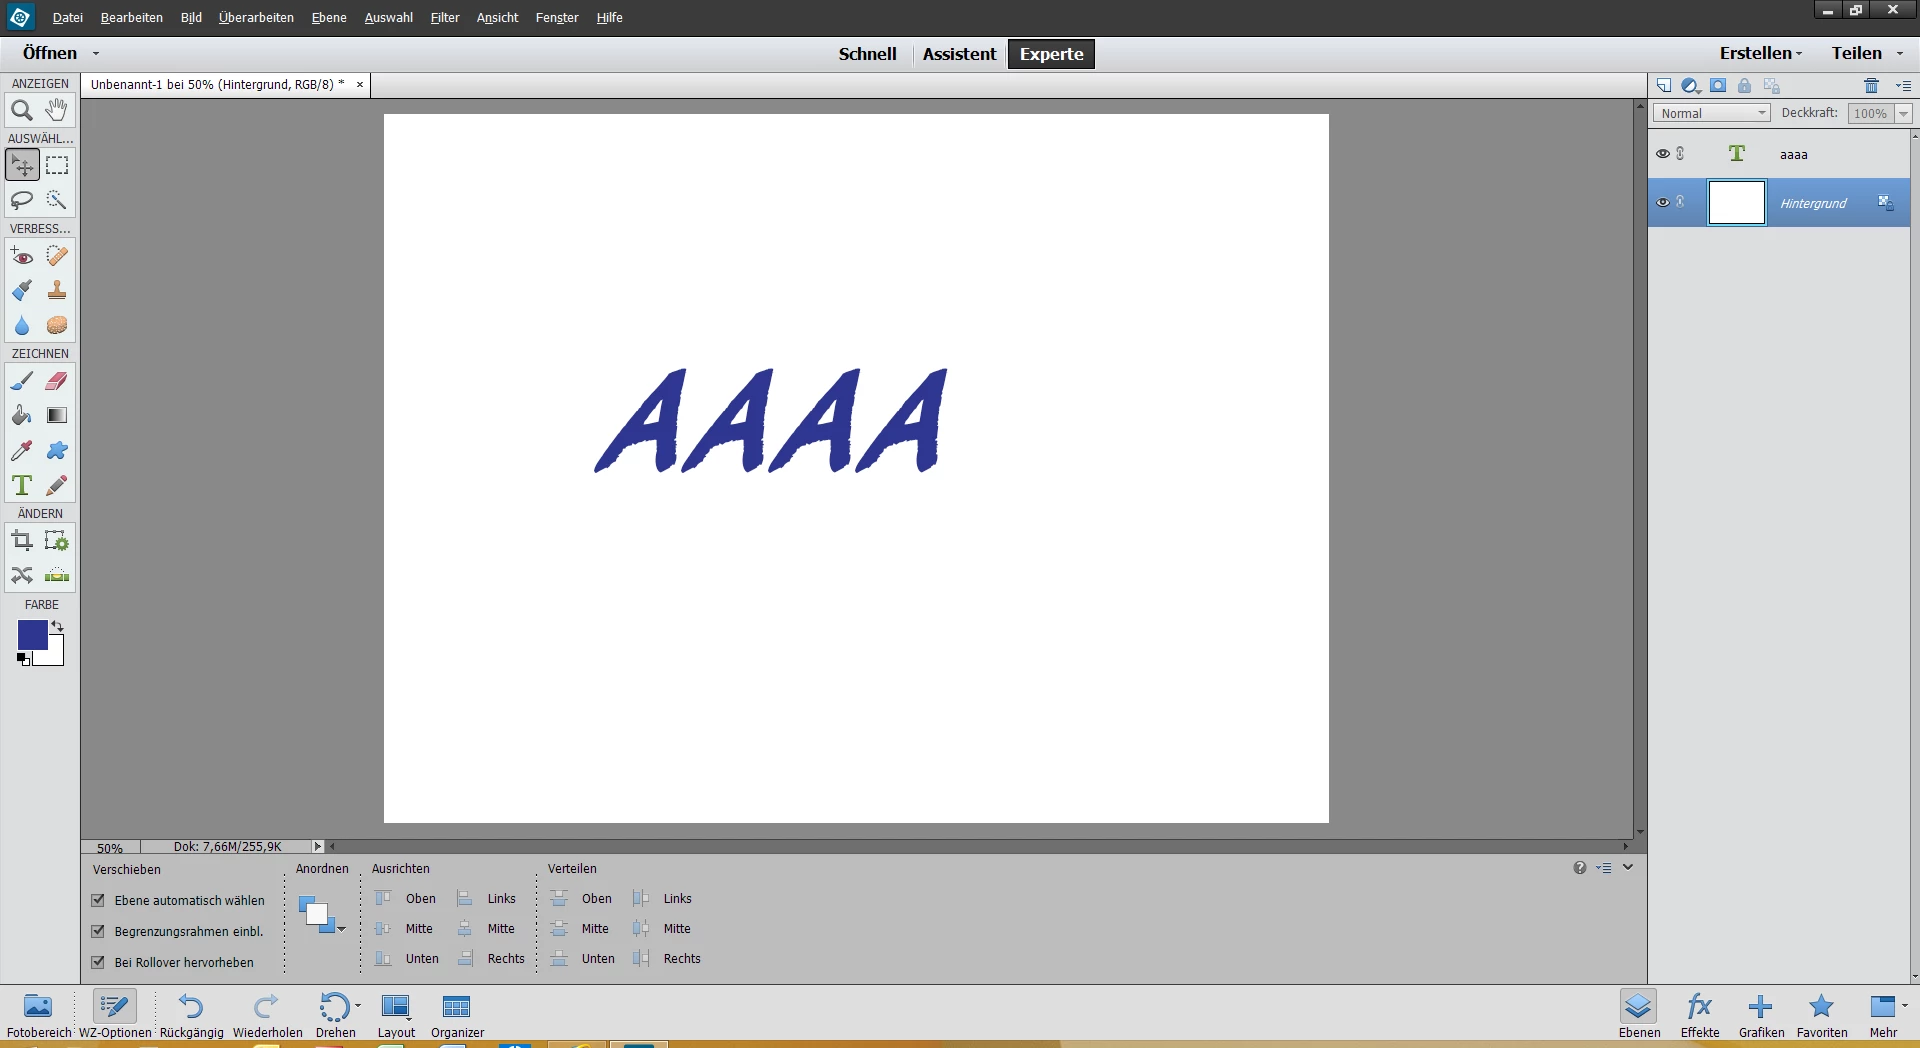The image size is (1920, 1048).
Task: Select the Zoom magnifier tool
Action: (22, 110)
